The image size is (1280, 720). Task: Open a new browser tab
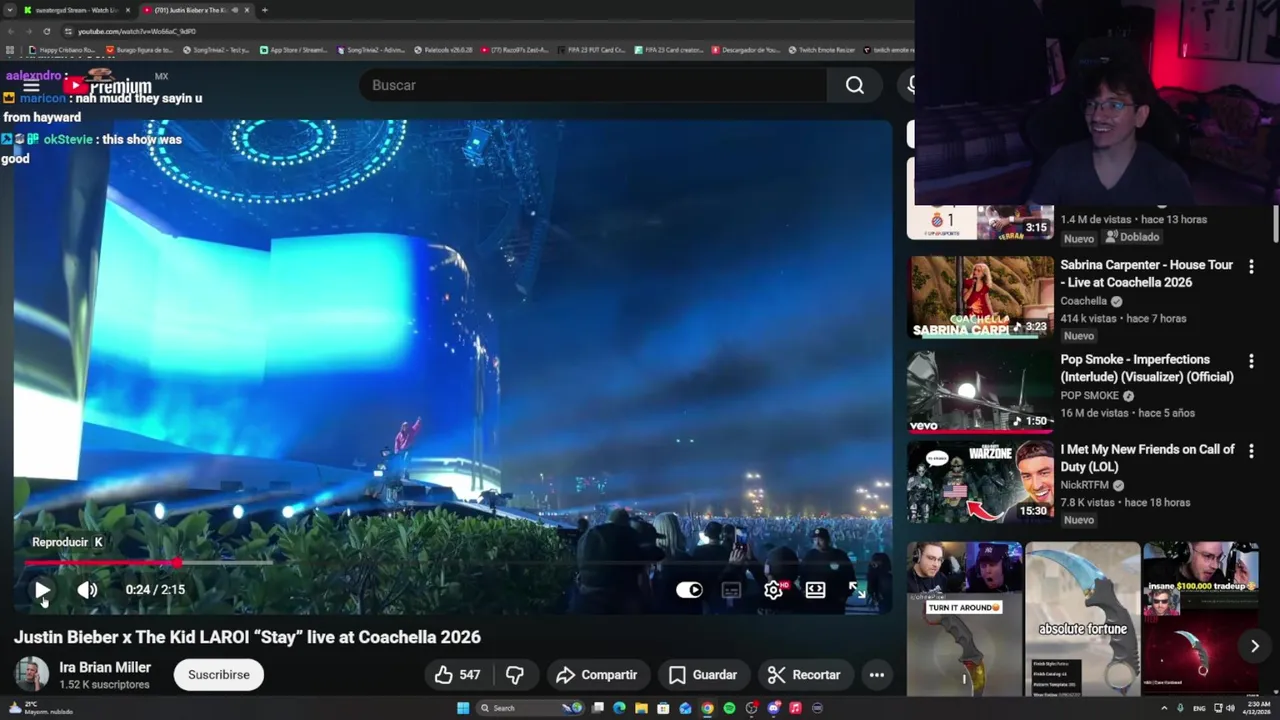[265, 10]
